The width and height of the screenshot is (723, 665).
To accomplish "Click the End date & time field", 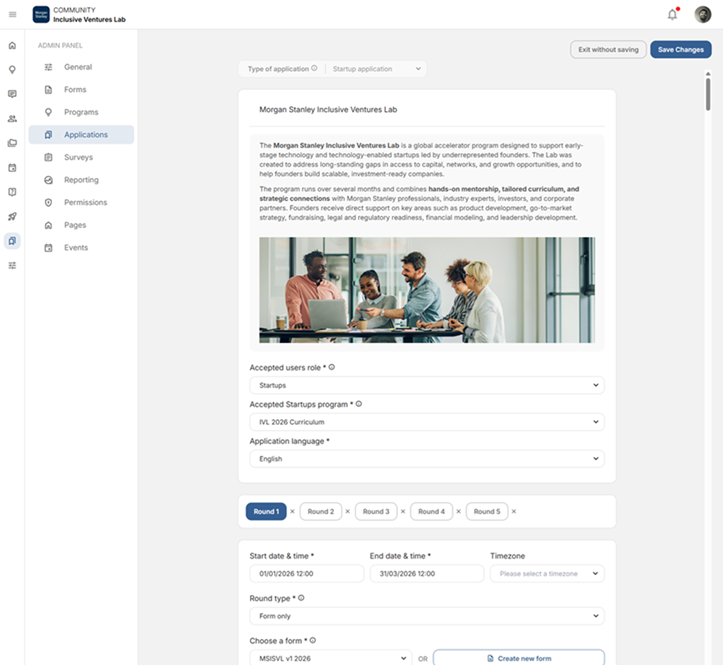I will pyautogui.click(x=427, y=574).
